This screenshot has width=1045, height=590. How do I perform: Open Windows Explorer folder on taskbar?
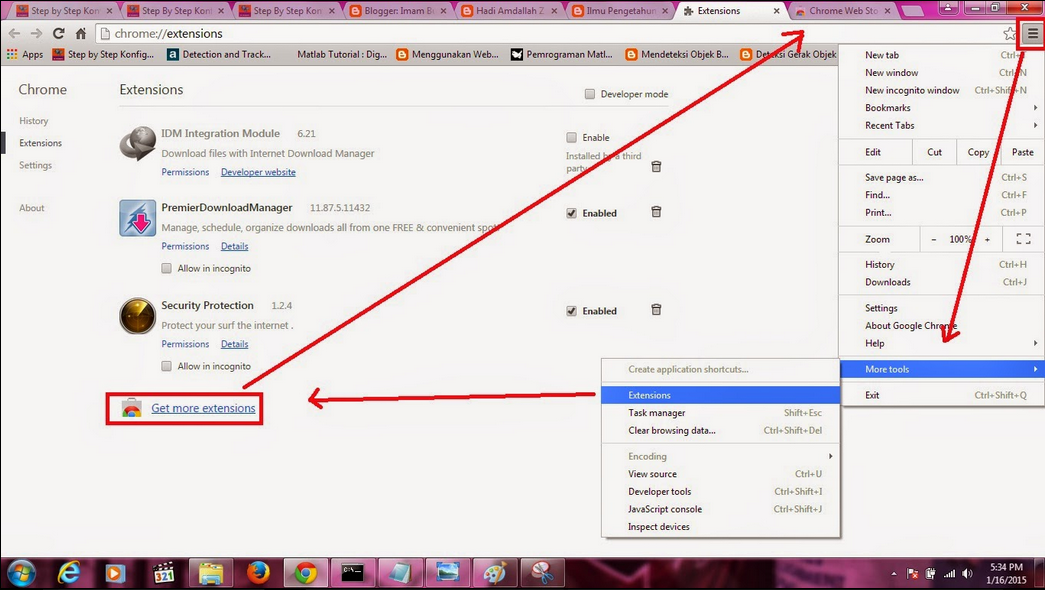[x=211, y=573]
